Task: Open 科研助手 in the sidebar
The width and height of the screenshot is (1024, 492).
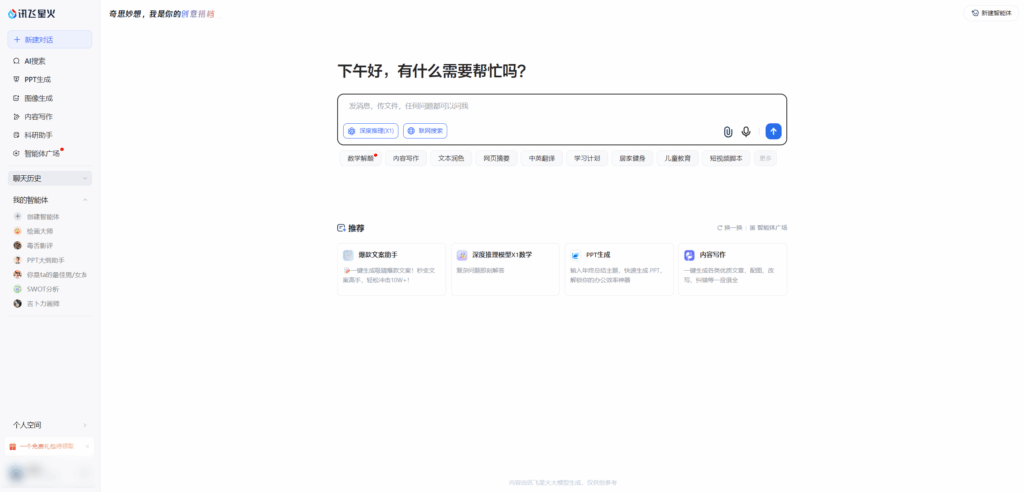Action: coord(38,135)
